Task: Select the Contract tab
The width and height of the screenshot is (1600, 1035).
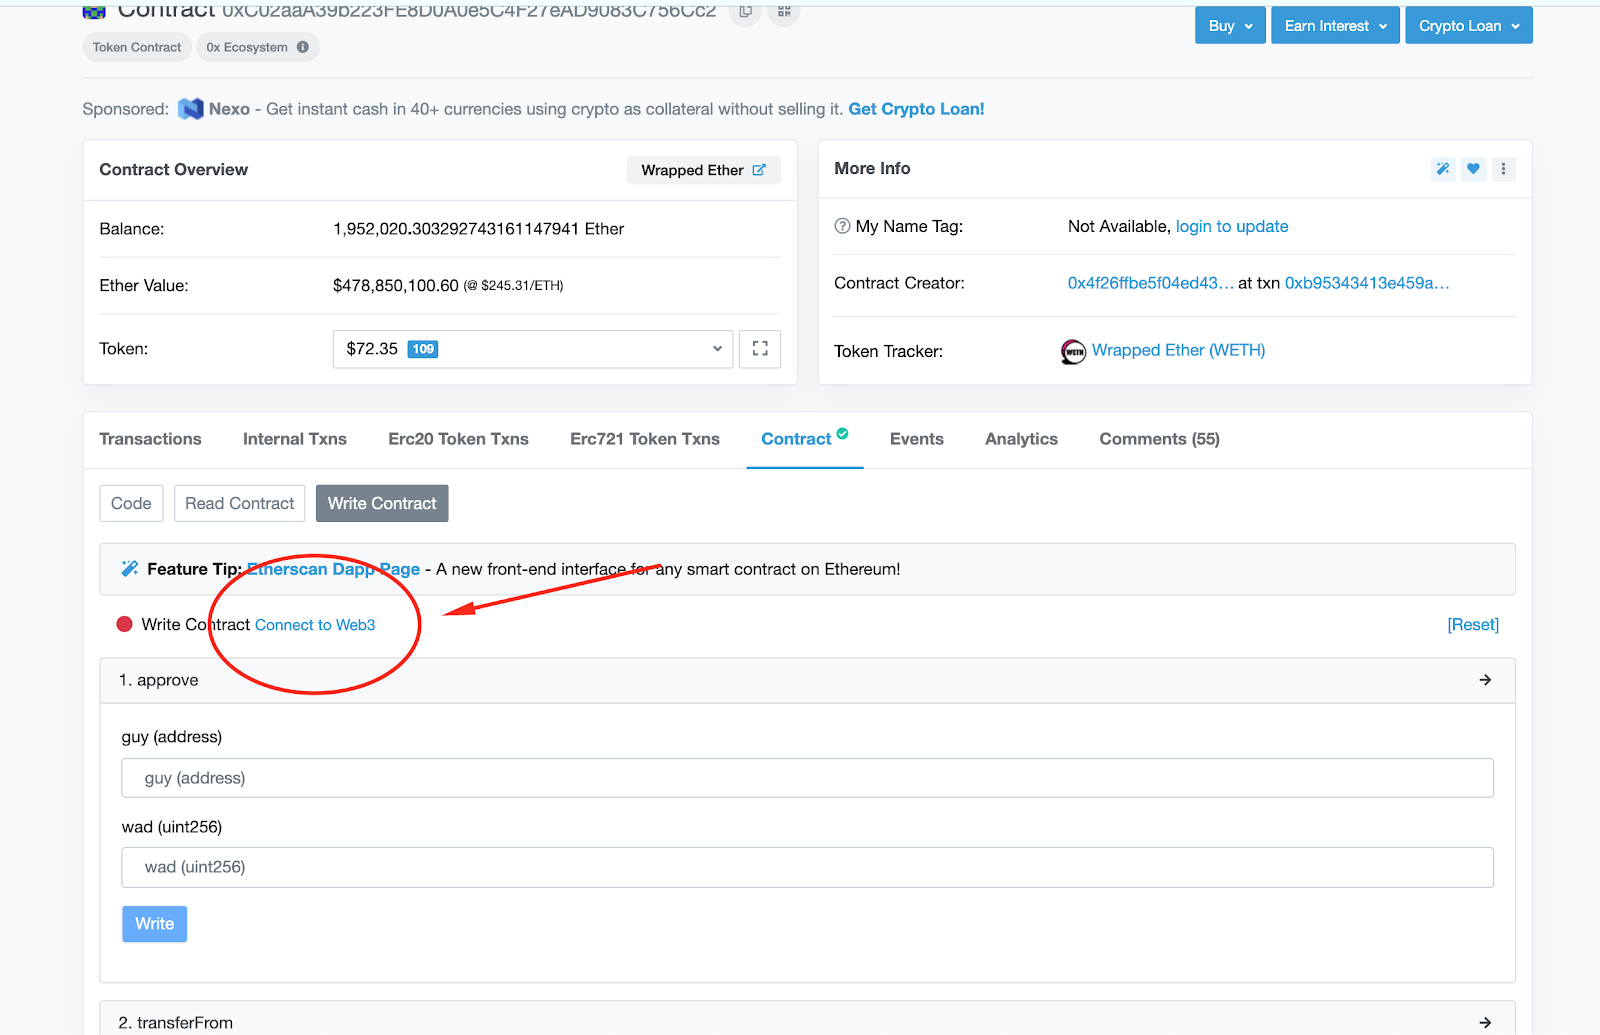Action: 804,439
